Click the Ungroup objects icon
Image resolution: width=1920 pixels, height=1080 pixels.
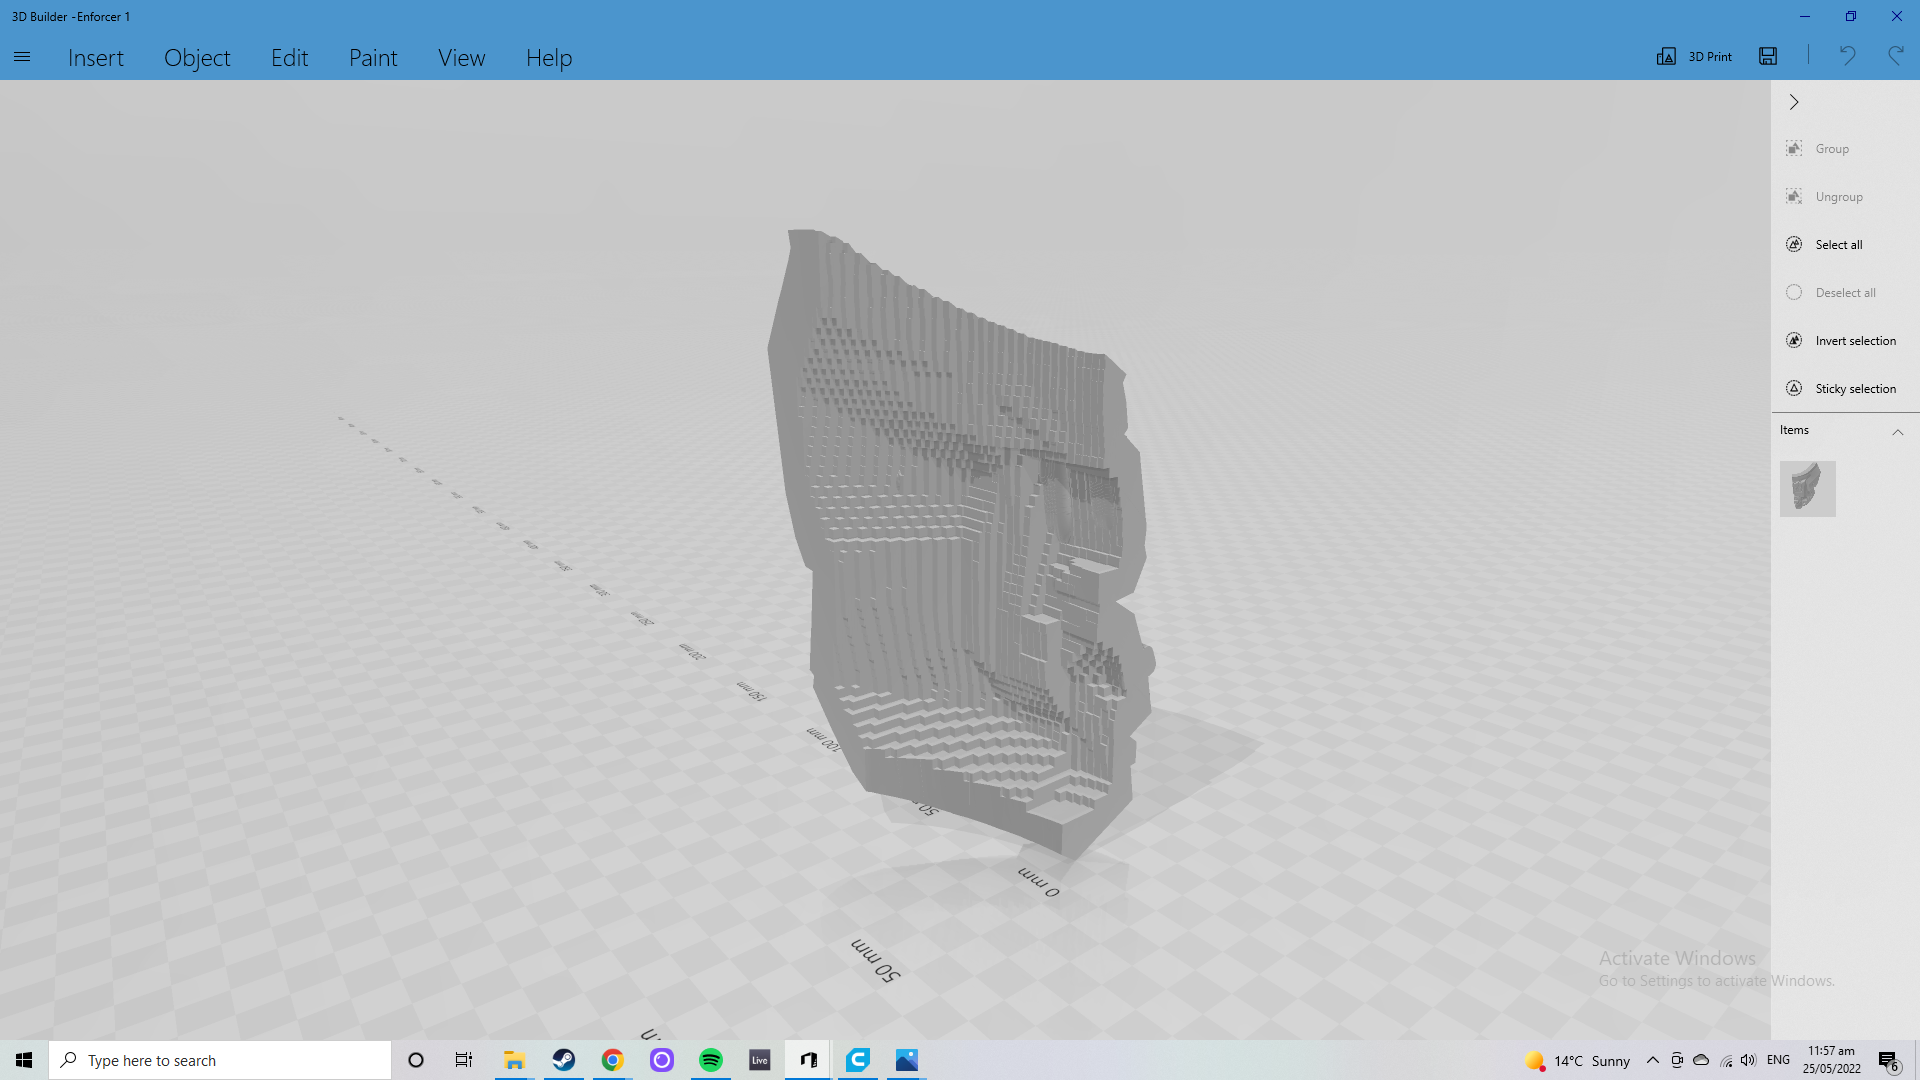click(x=1794, y=197)
